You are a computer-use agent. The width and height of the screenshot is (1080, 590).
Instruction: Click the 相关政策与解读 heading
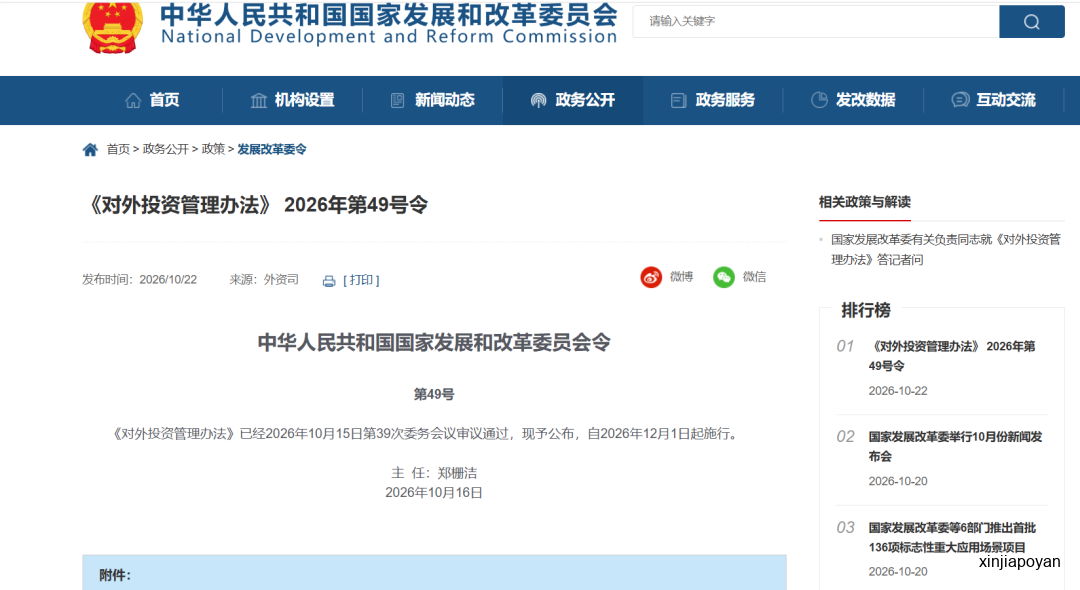click(864, 202)
